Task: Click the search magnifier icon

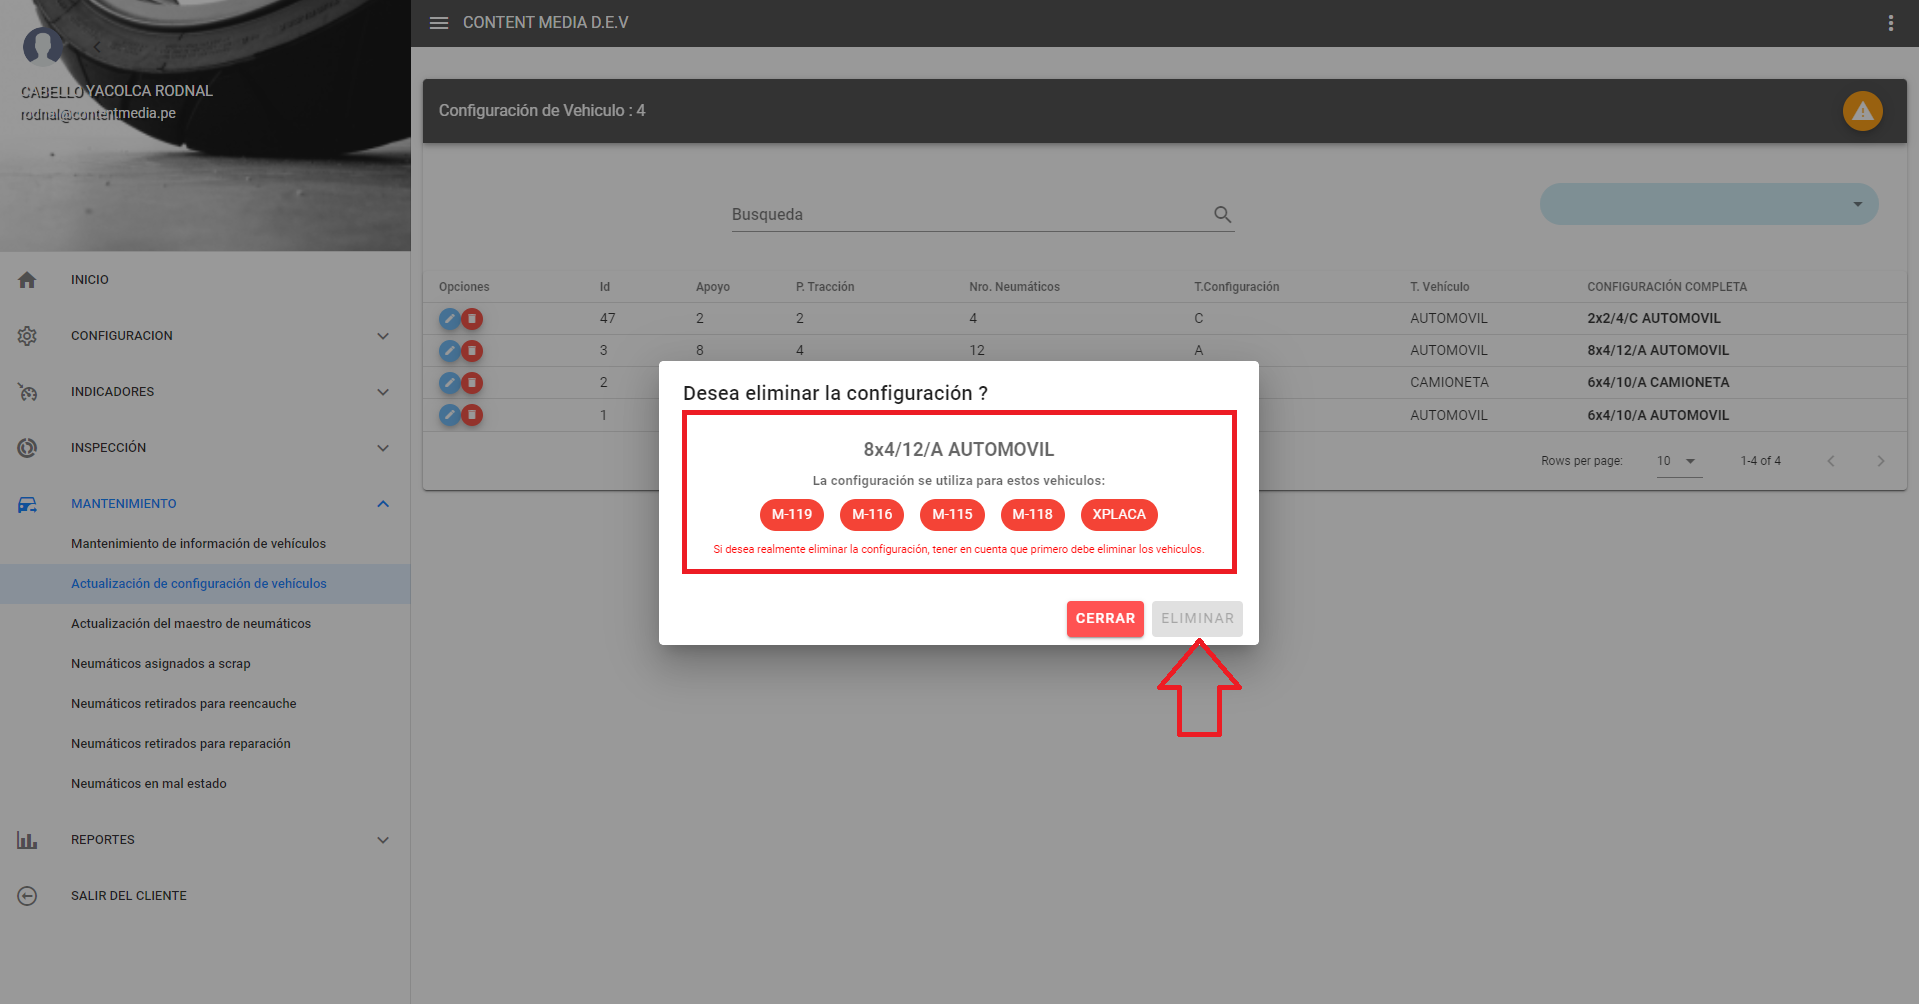Action: coord(1222,214)
